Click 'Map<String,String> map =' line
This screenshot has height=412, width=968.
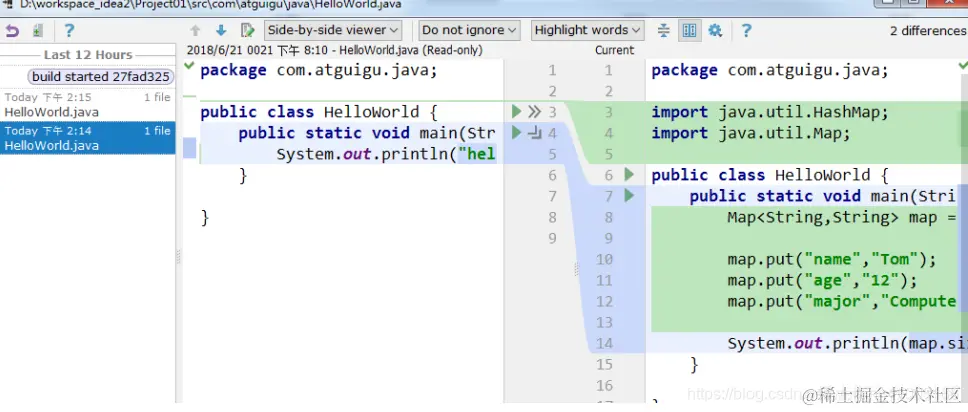coord(841,217)
